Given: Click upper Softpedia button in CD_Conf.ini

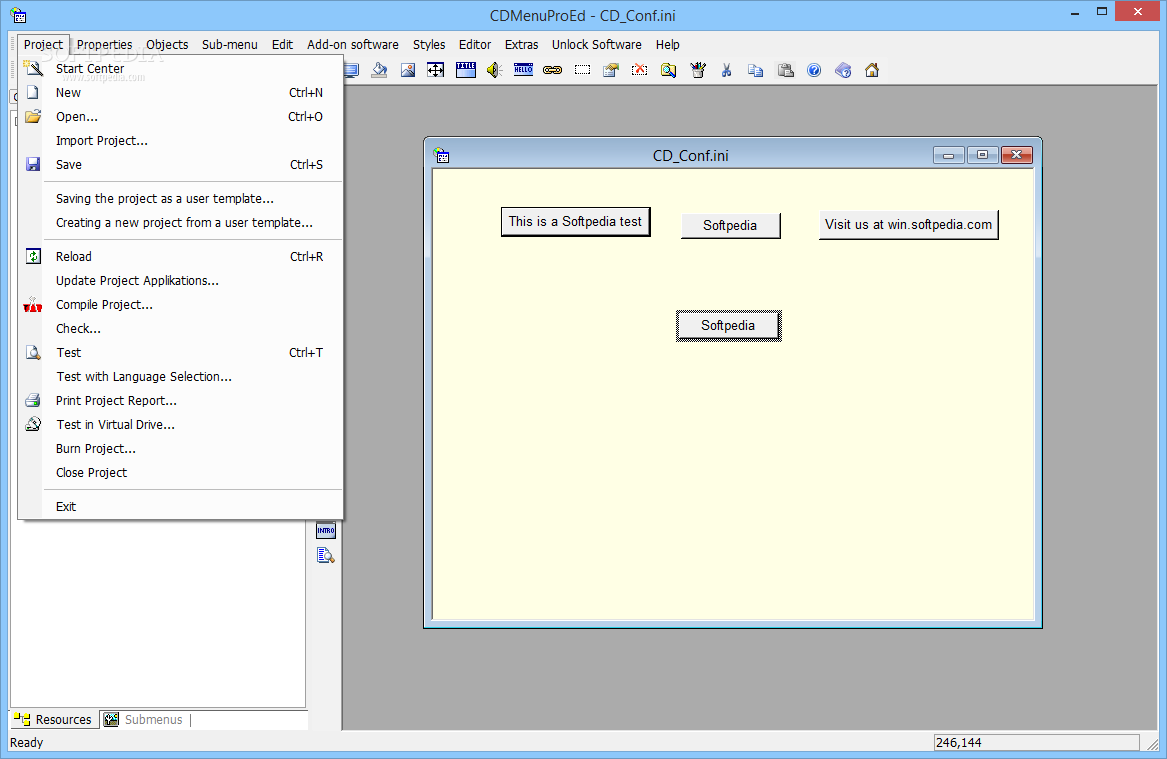Looking at the screenshot, I should click(730, 225).
